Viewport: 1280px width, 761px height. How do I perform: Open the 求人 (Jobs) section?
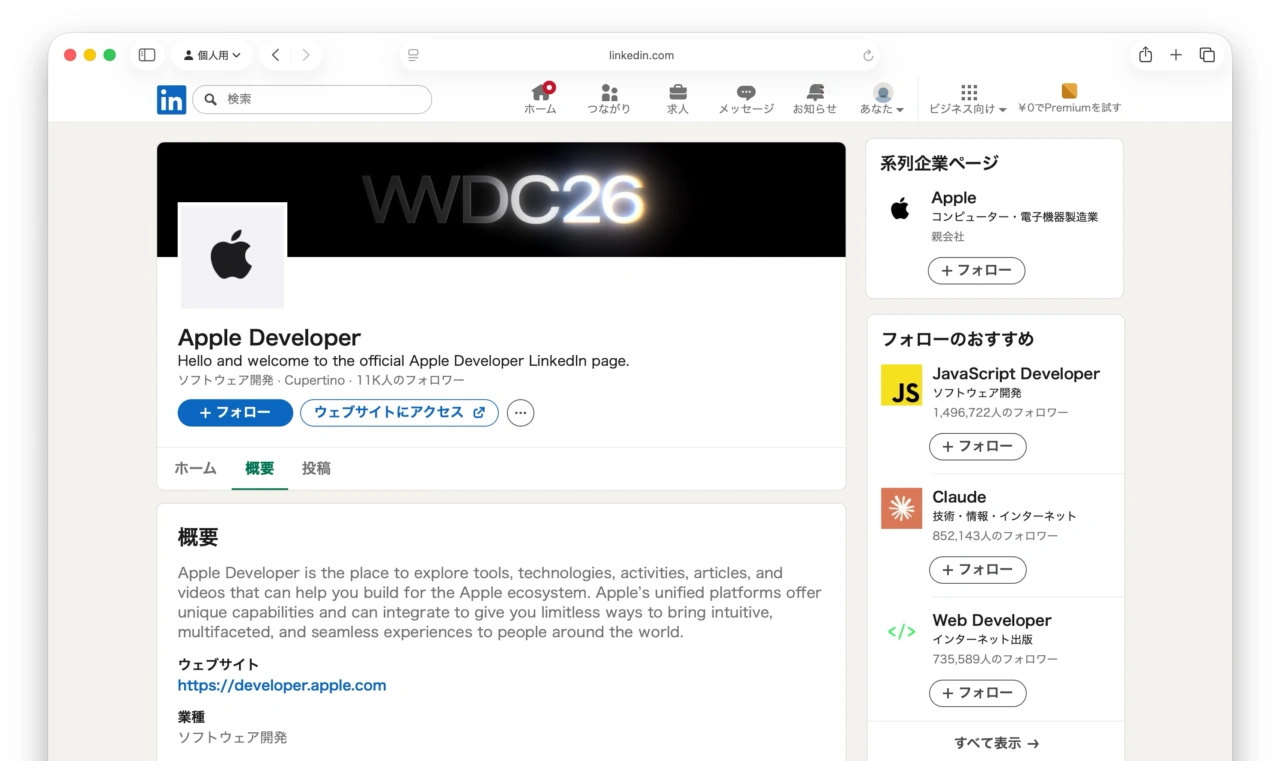coord(677,99)
